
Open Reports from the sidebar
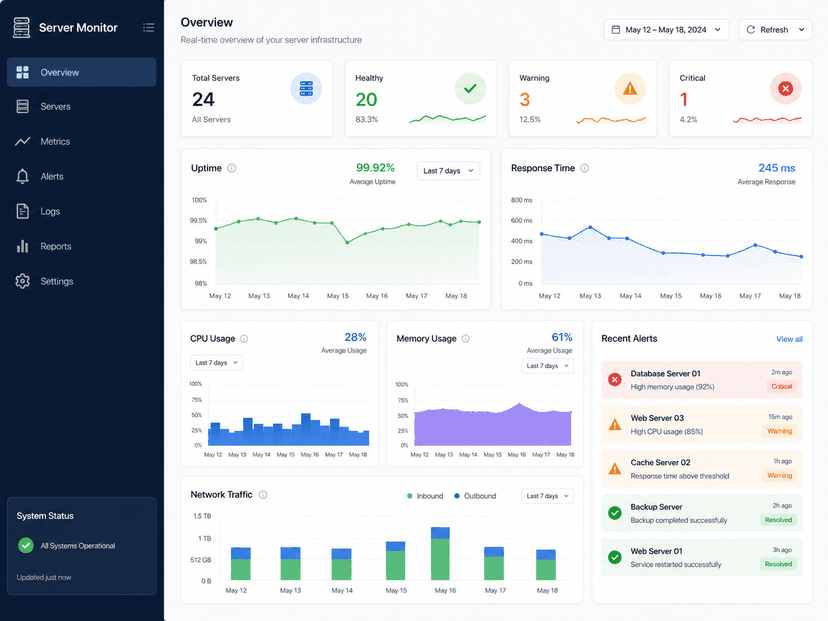pos(82,246)
